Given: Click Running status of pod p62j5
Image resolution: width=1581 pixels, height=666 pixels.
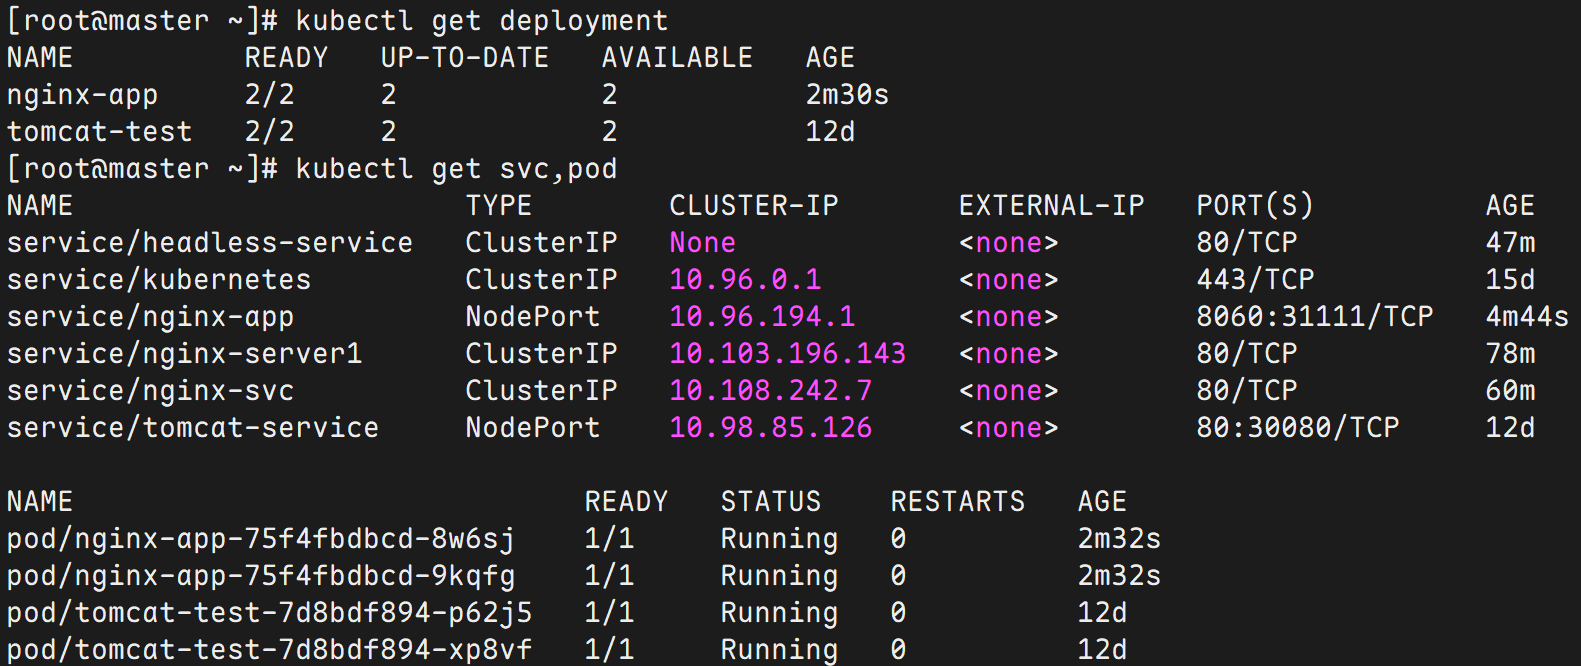Looking at the screenshot, I should point(780,613).
